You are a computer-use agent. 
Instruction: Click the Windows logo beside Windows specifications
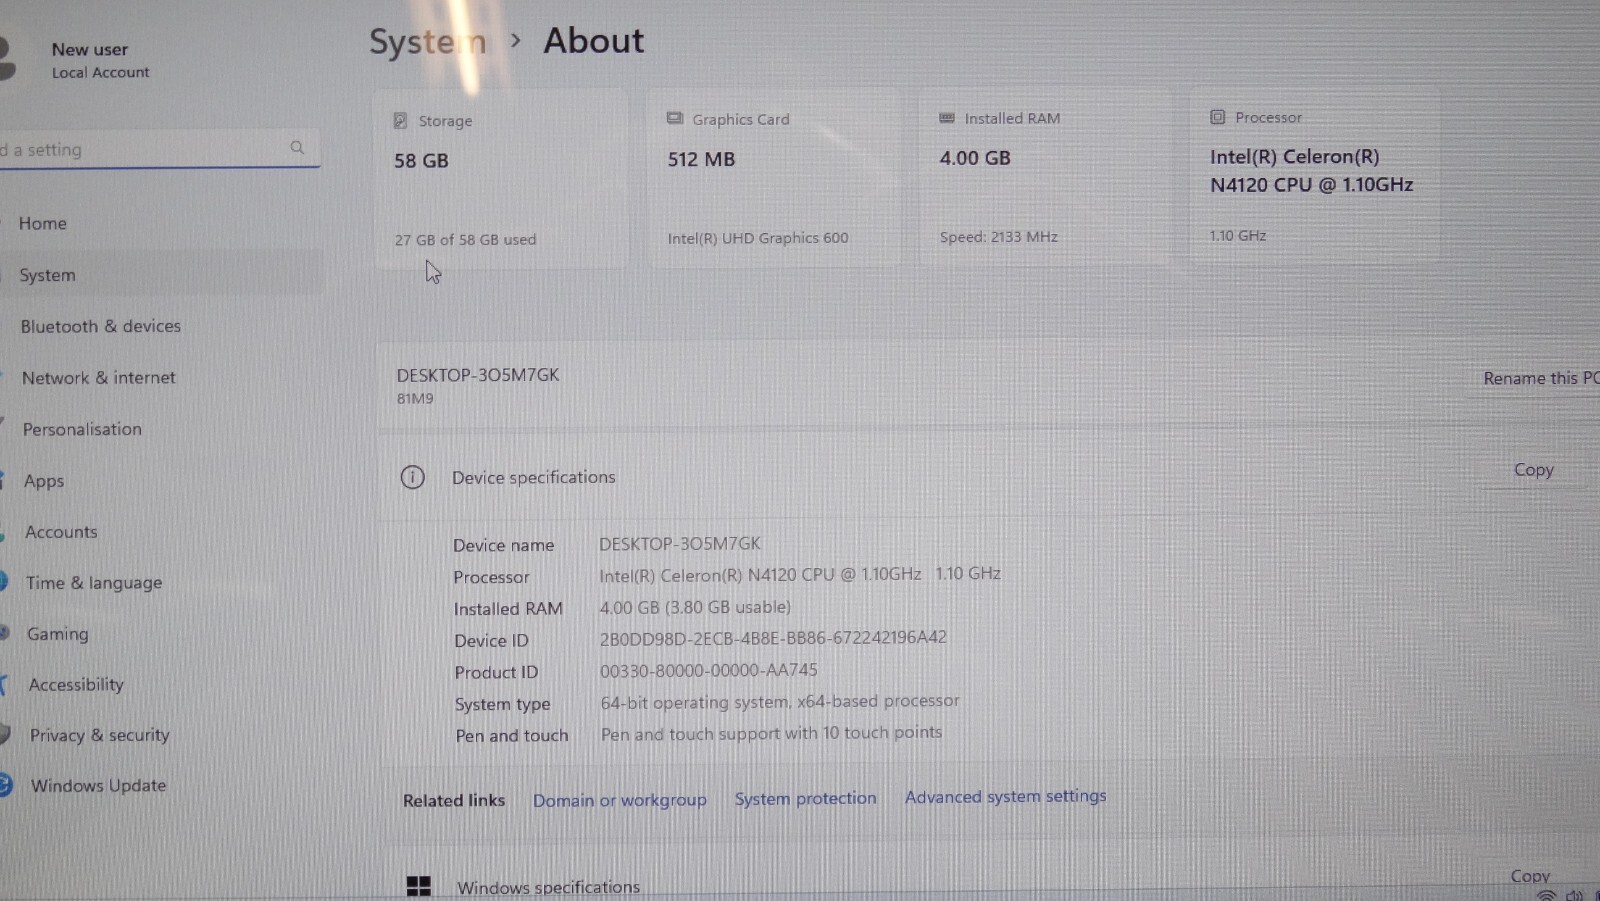click(x=418, y=886)
